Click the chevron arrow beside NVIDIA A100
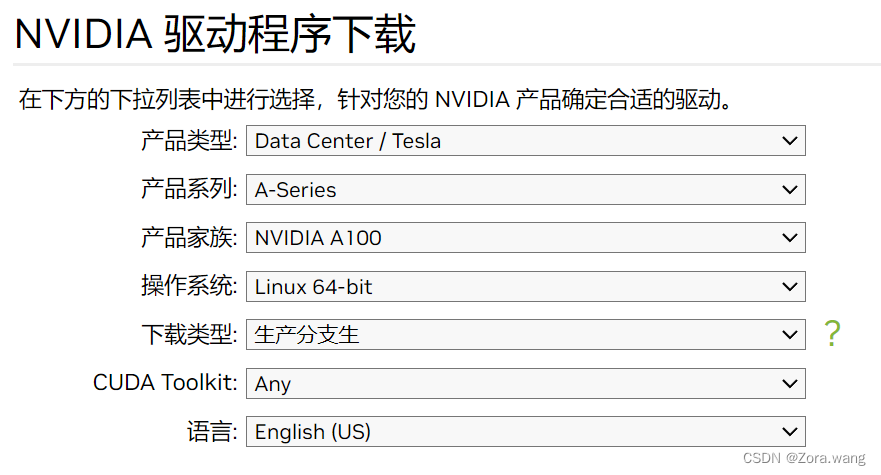Image resolution: width=881 pixels, height=475 pixels. coord(789,238)
